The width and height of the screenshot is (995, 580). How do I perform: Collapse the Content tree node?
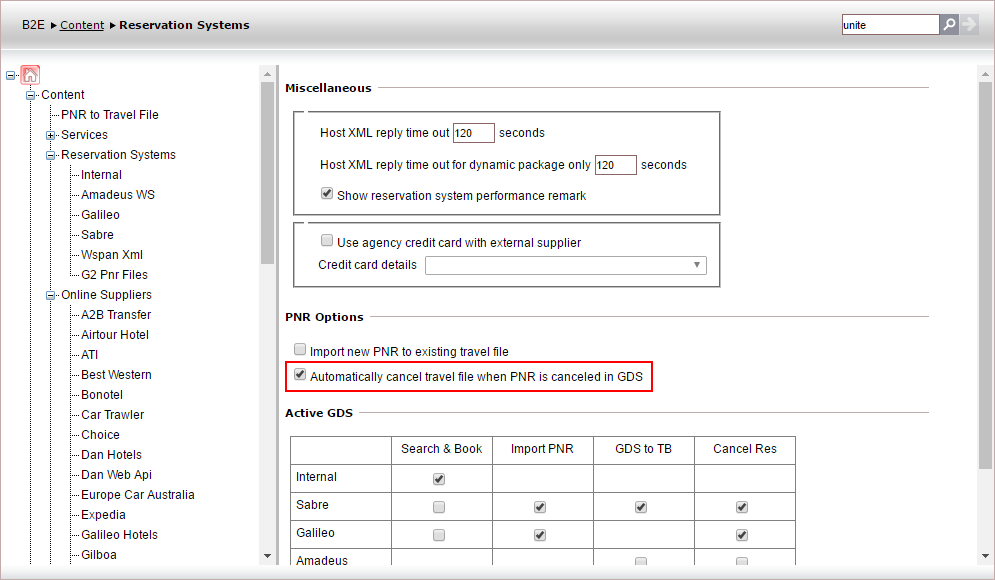pos(31,95)
